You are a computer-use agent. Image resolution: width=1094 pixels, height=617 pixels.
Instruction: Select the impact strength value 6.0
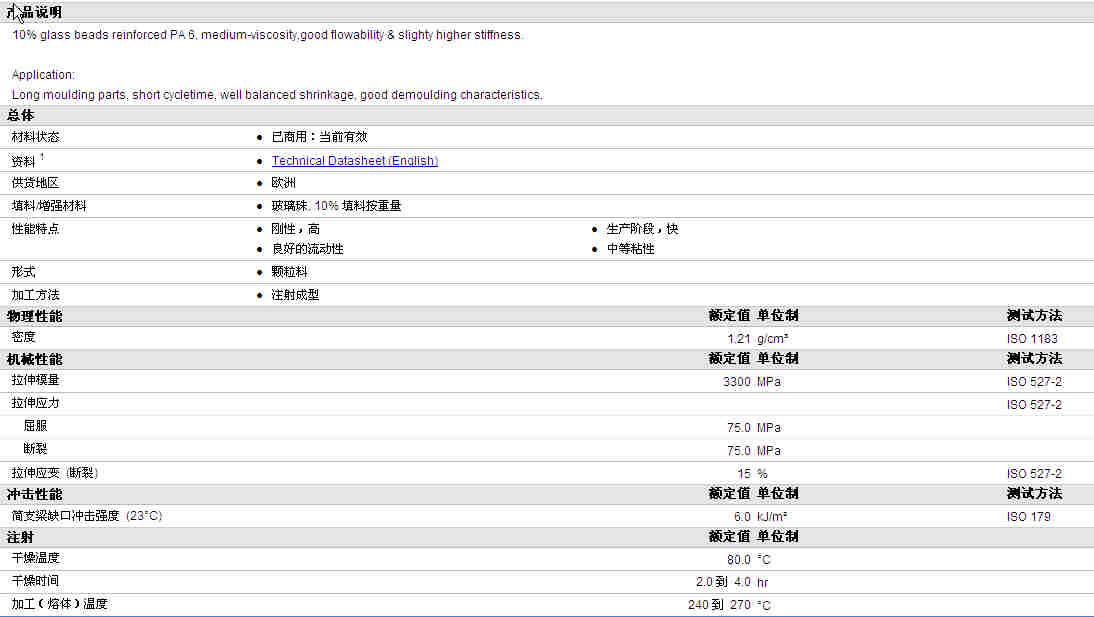742,516
